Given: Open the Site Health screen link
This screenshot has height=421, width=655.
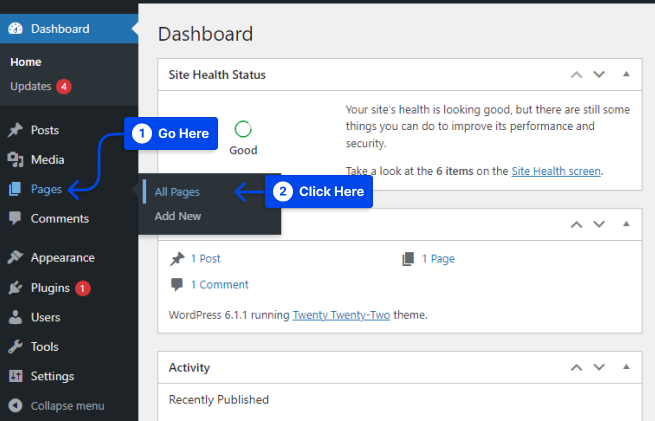Looking at the screenshot, I should 556,171.
